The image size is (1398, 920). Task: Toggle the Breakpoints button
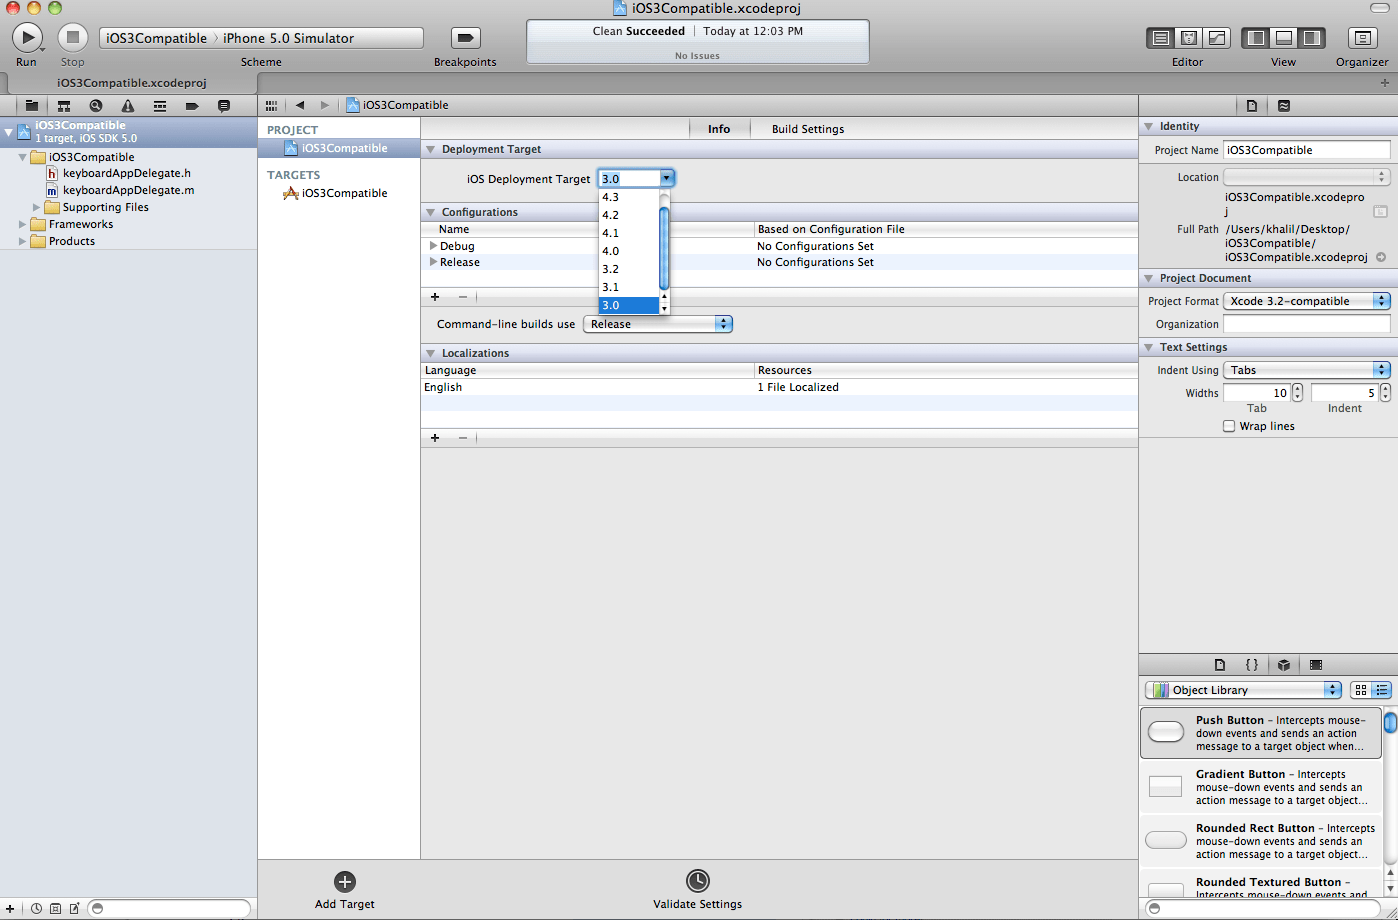pos(465,38)
